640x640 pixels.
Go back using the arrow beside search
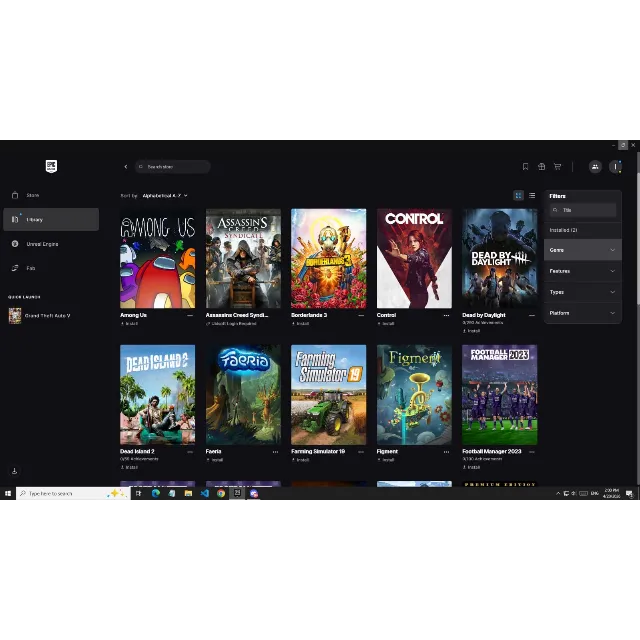[126, 167]
